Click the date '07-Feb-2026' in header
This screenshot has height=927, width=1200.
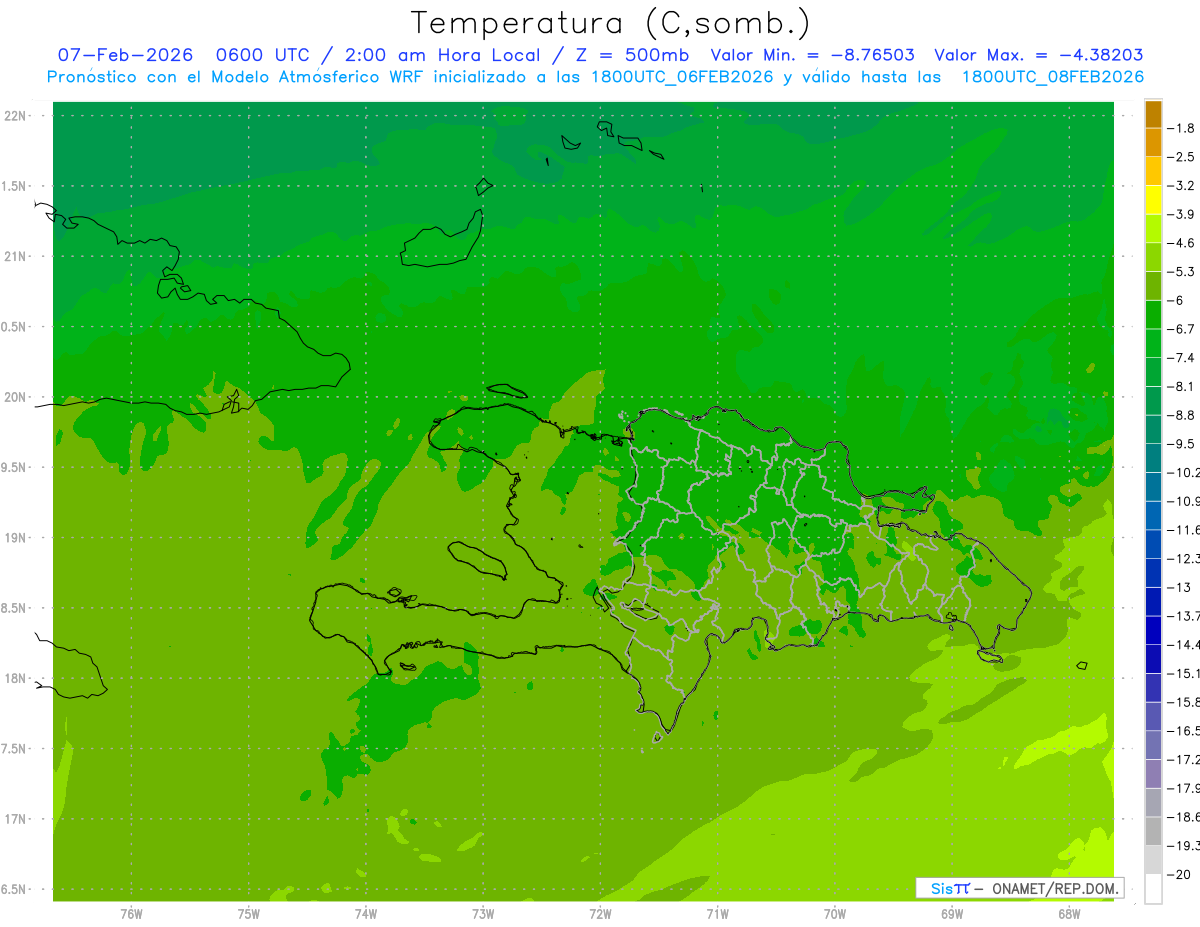125,55
